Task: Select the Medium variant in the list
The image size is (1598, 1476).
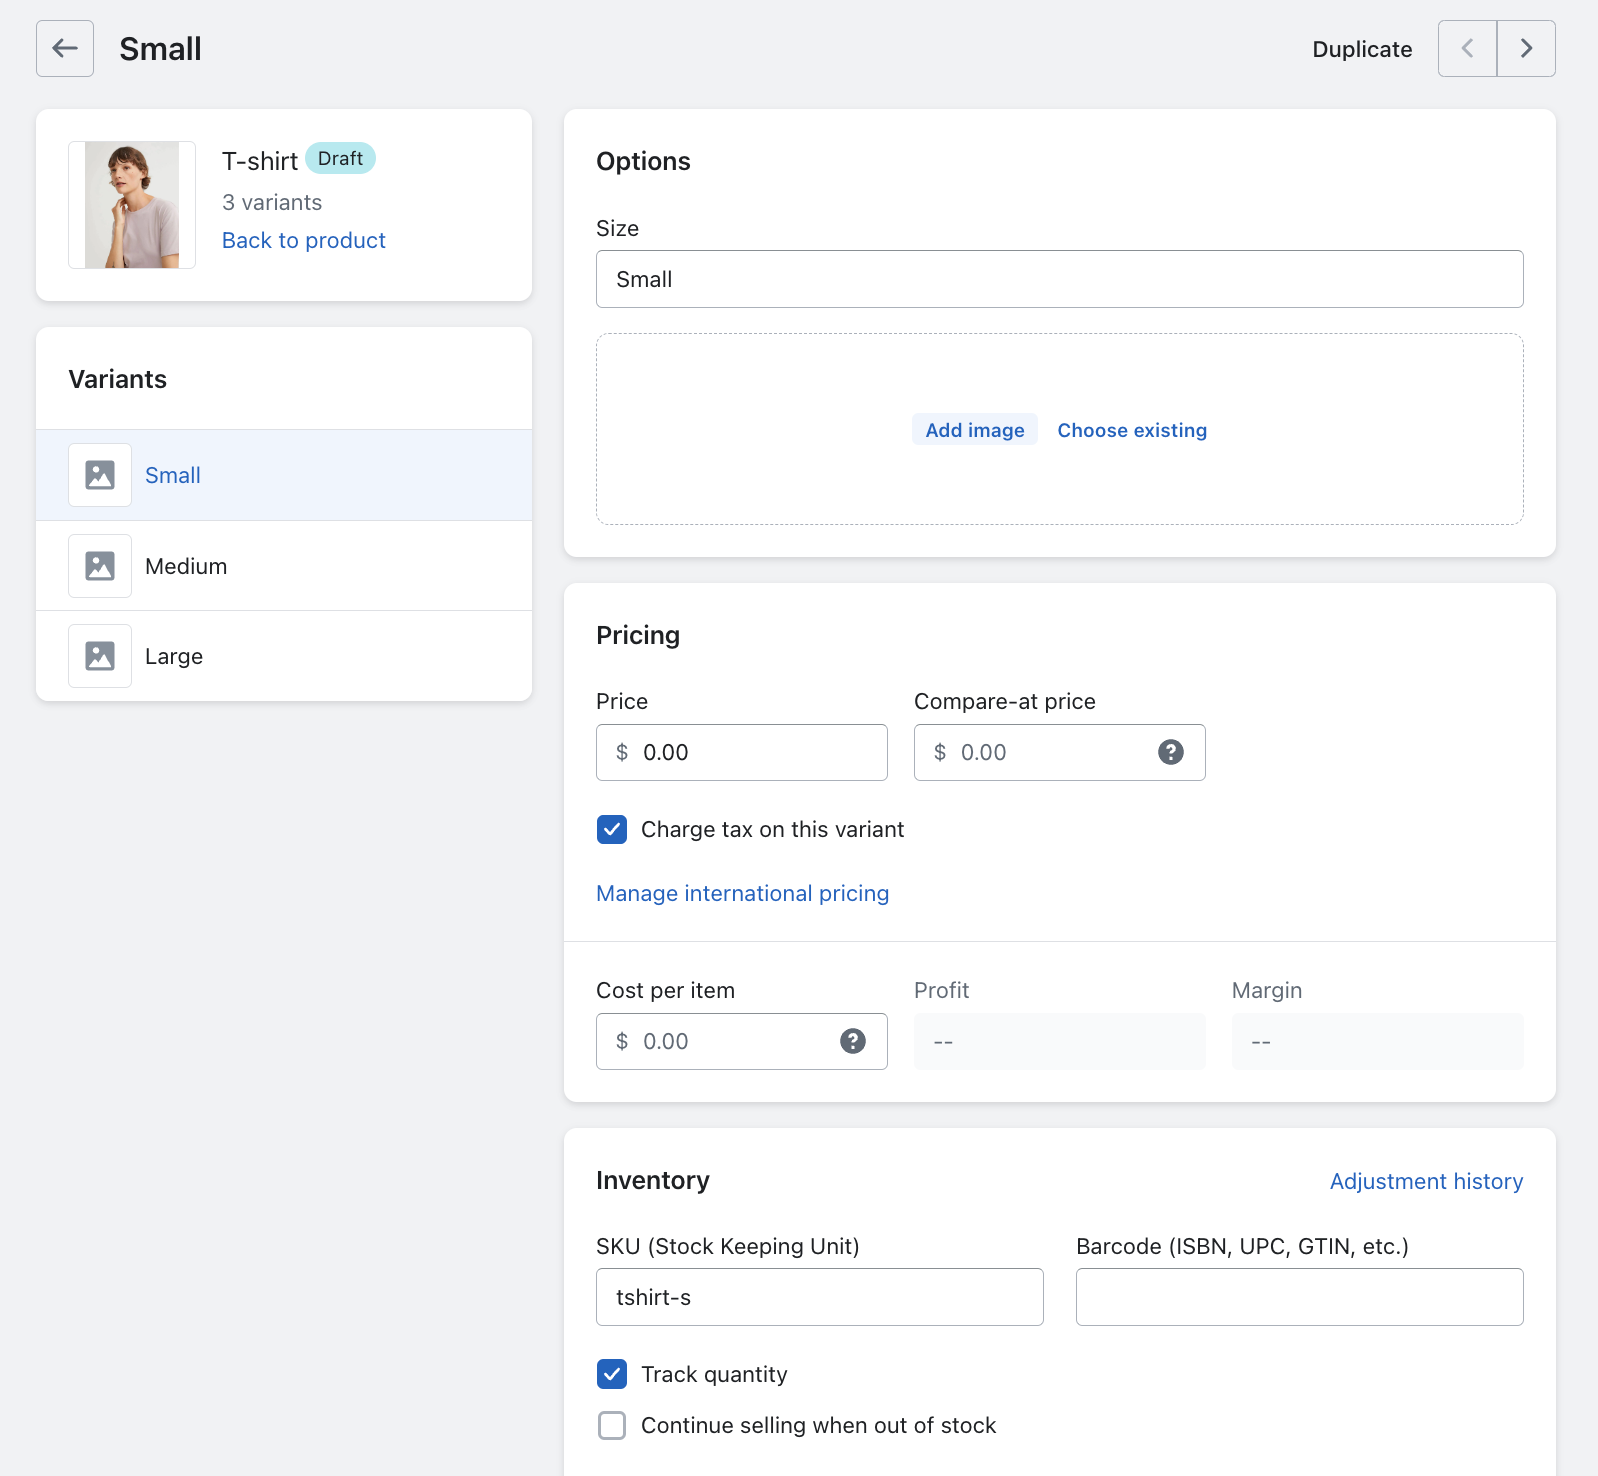Action: [186, 566]
